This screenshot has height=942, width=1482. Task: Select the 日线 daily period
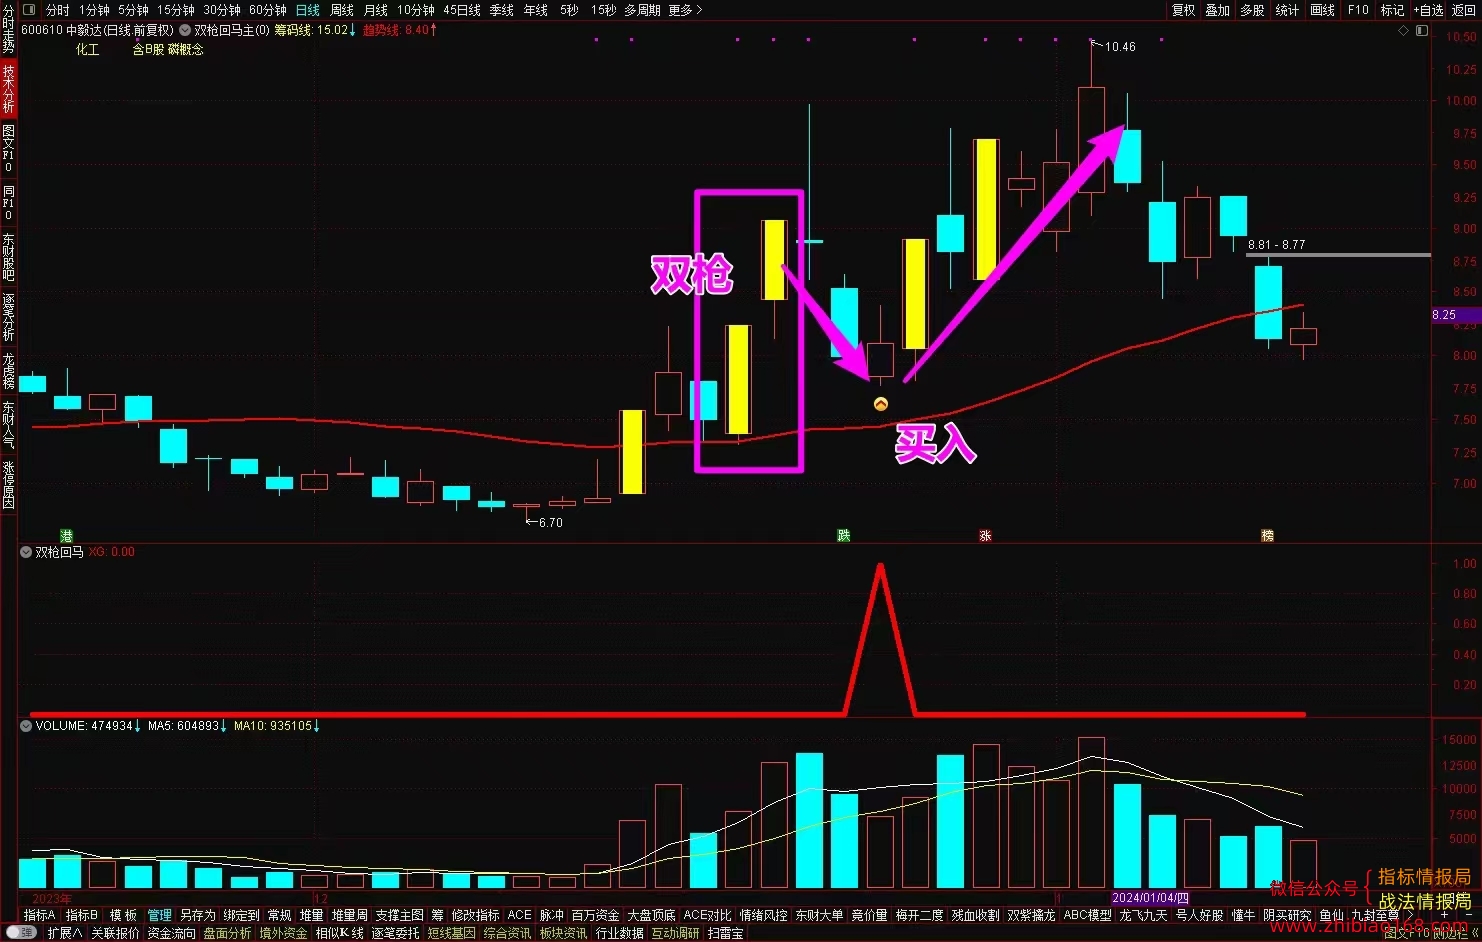pyautogui.click(x=307, y=10)
